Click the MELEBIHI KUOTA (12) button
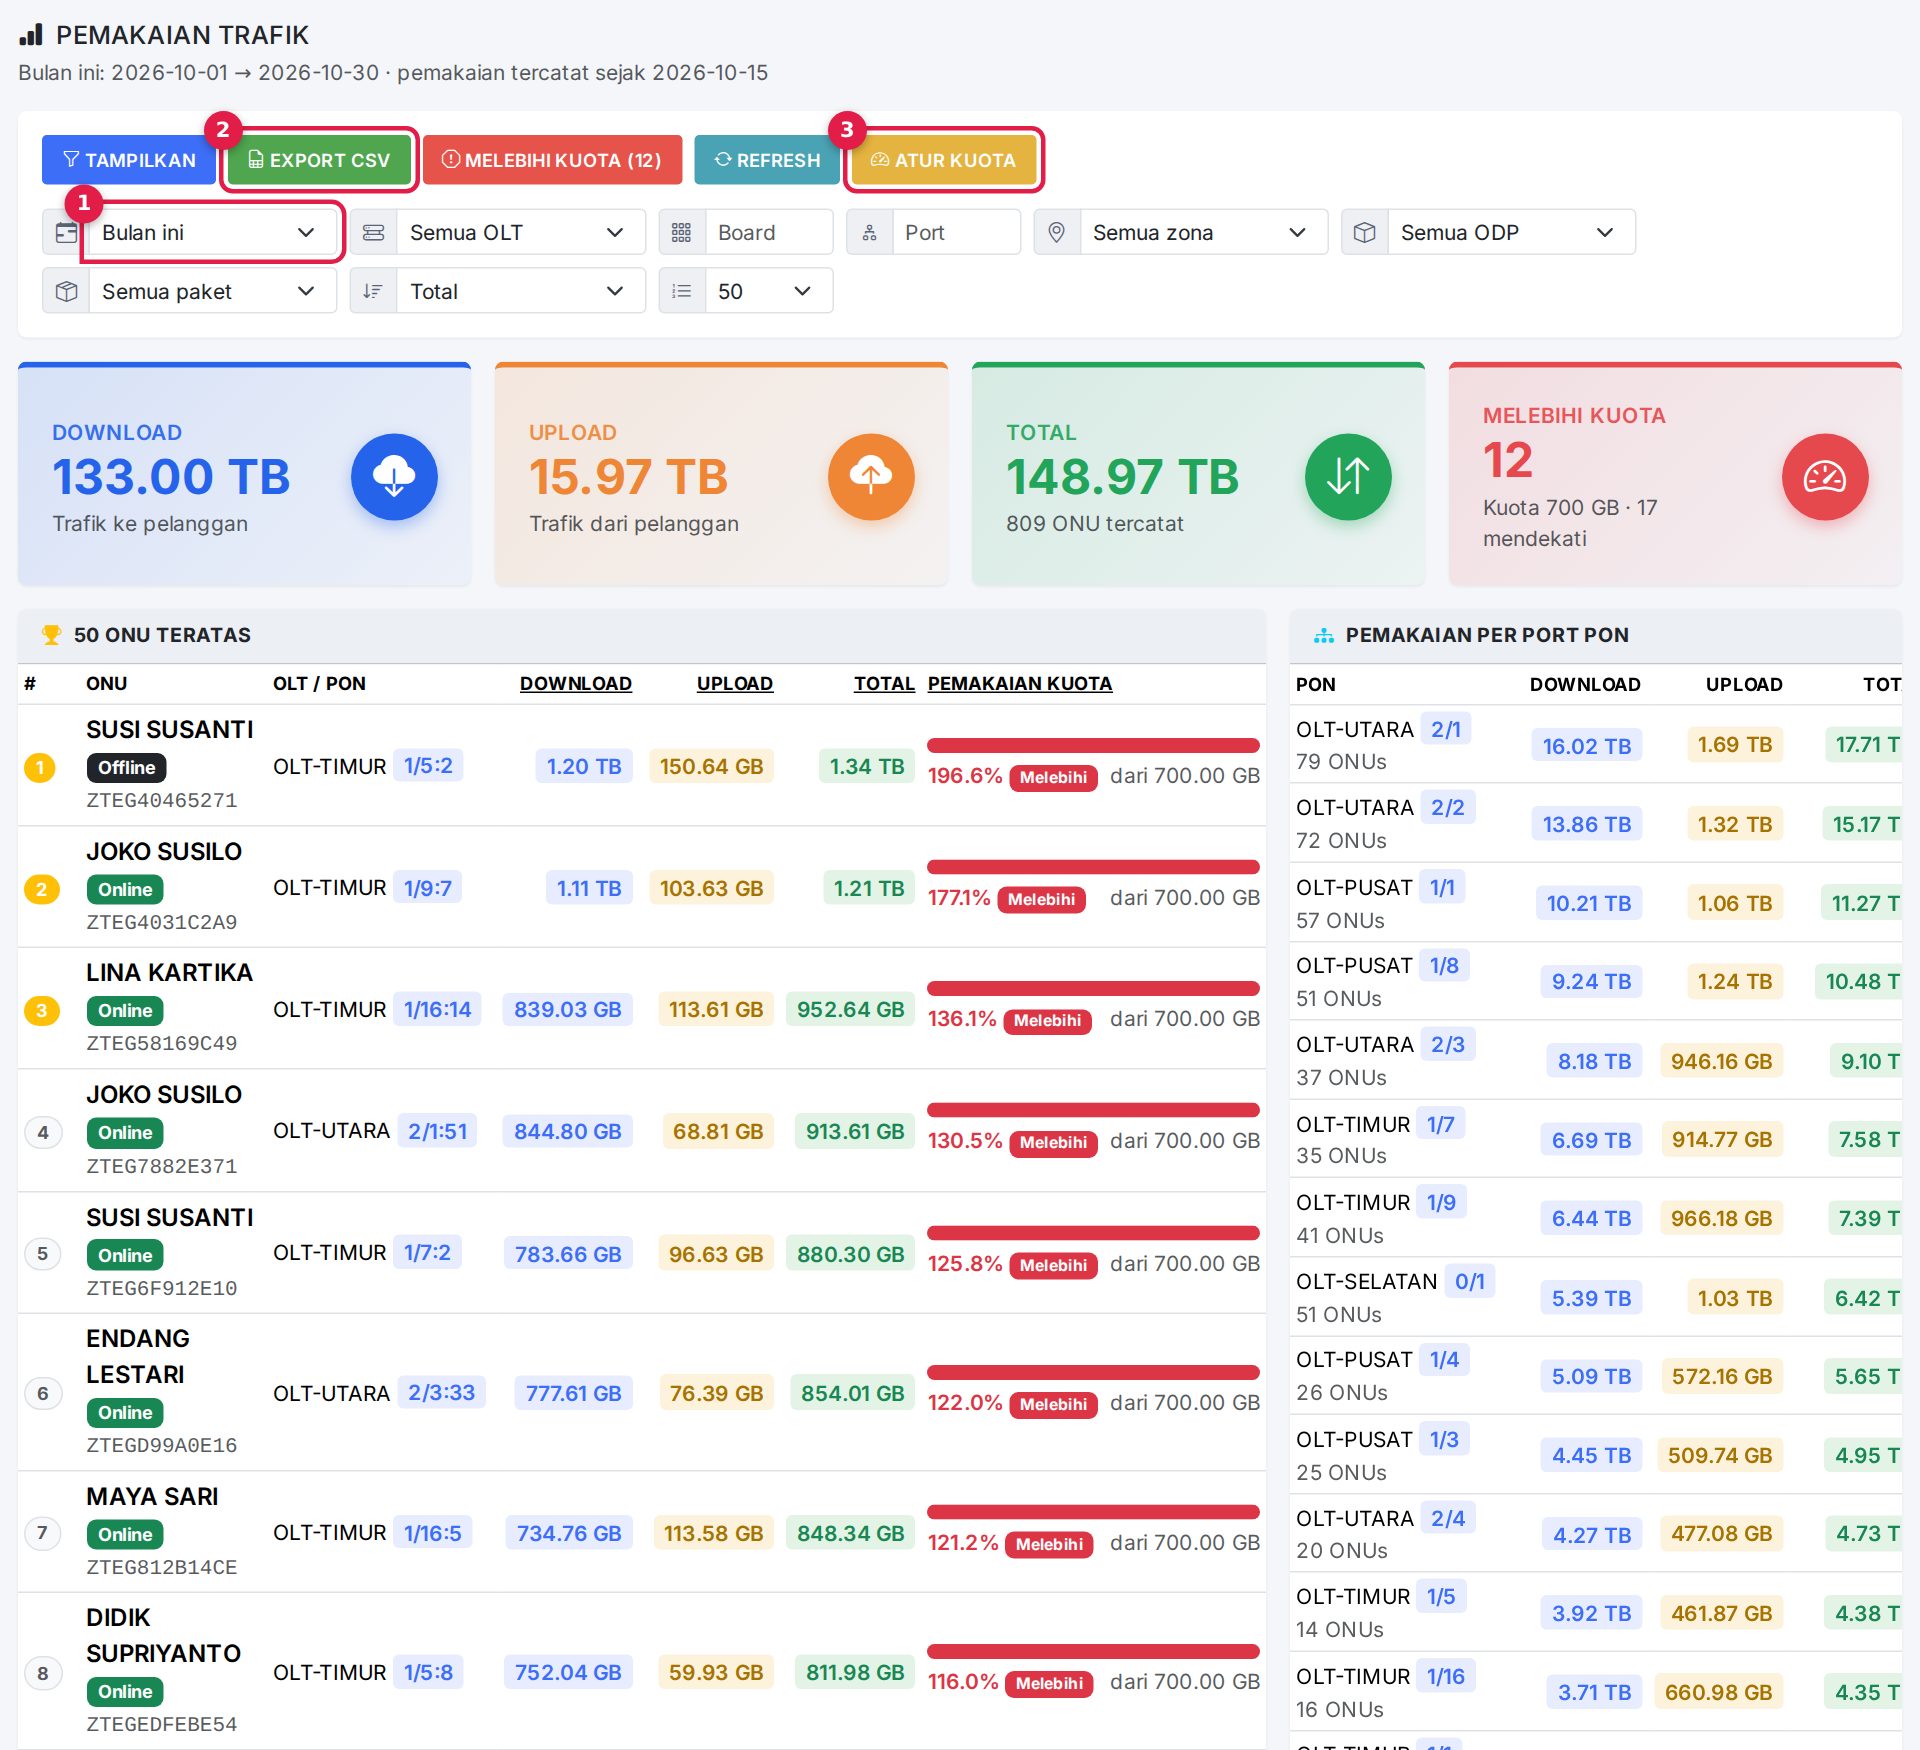The image size is (1920, 1750). (x=552, y=160)
